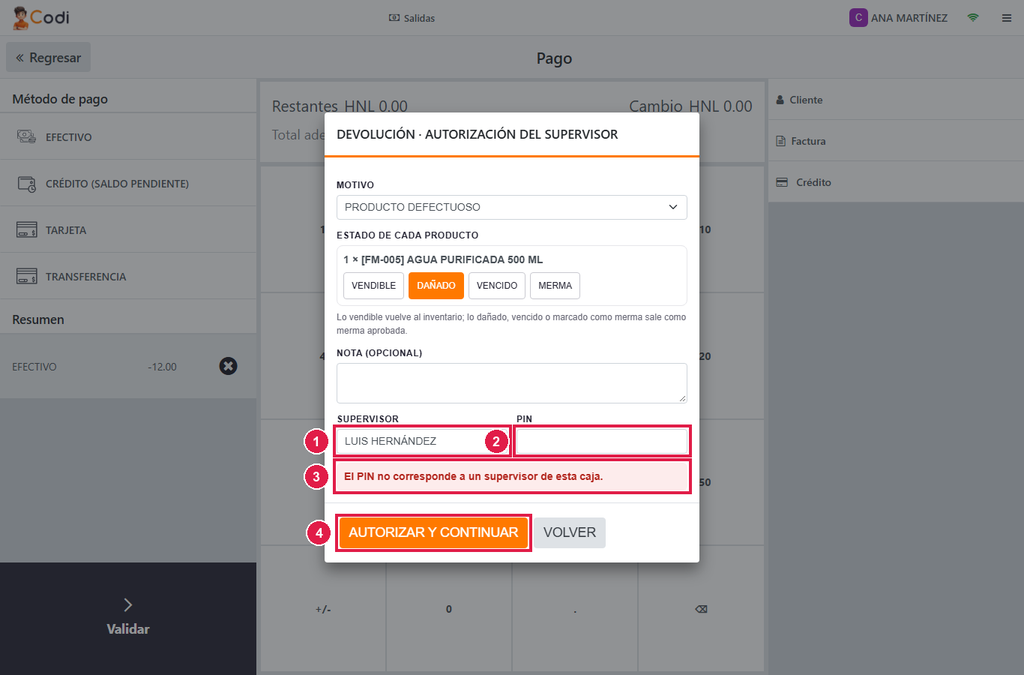Viewport: 1024px width, 675px height.
Task: Choose Merma as product state
Action: tap(555, 285)
